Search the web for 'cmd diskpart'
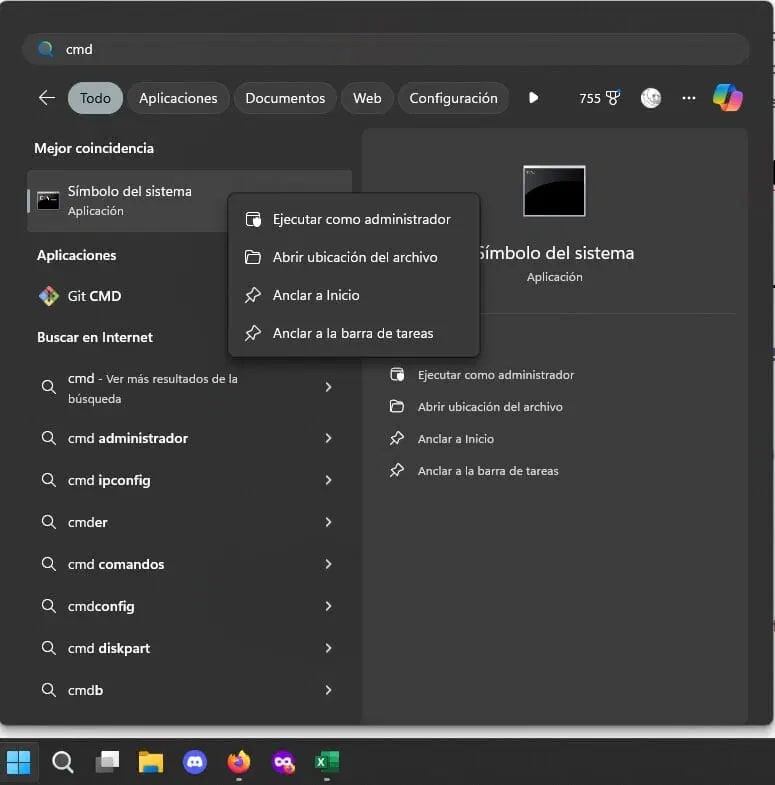 (189, 648)
